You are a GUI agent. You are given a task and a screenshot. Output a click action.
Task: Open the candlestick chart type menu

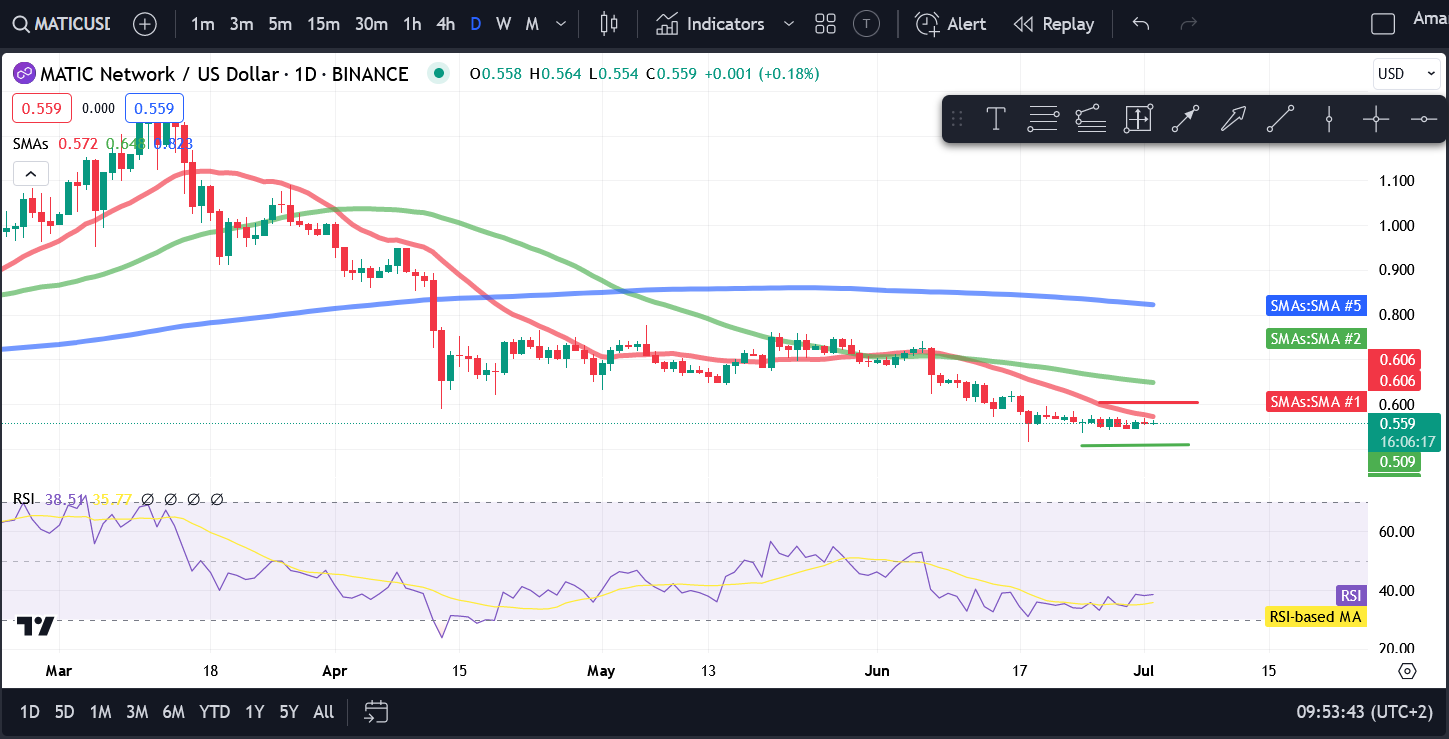(608, 24)
